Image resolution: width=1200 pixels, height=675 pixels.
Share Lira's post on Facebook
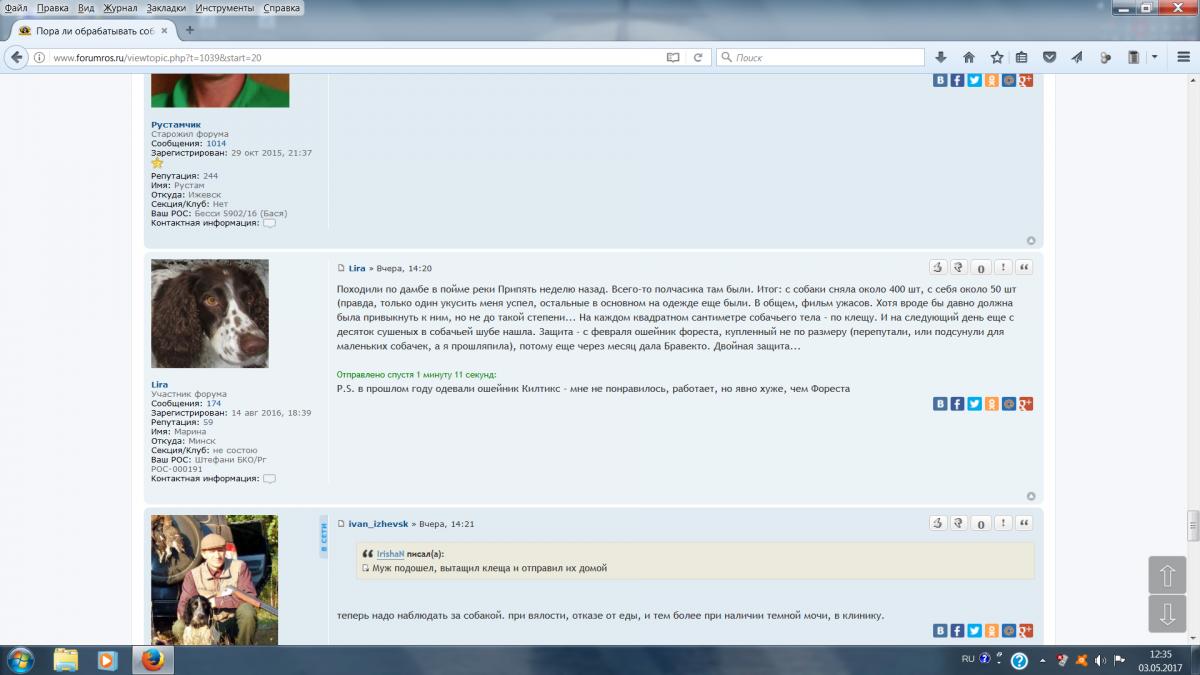tap(957, 404)
